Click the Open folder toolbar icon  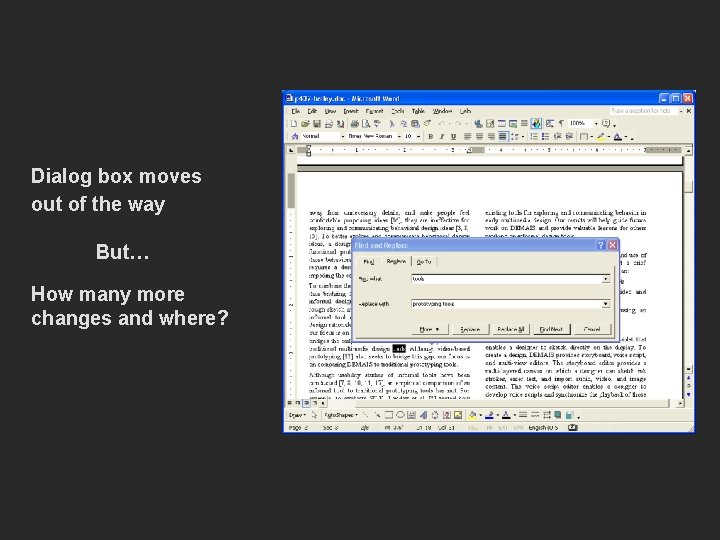(x=305, y=124)
